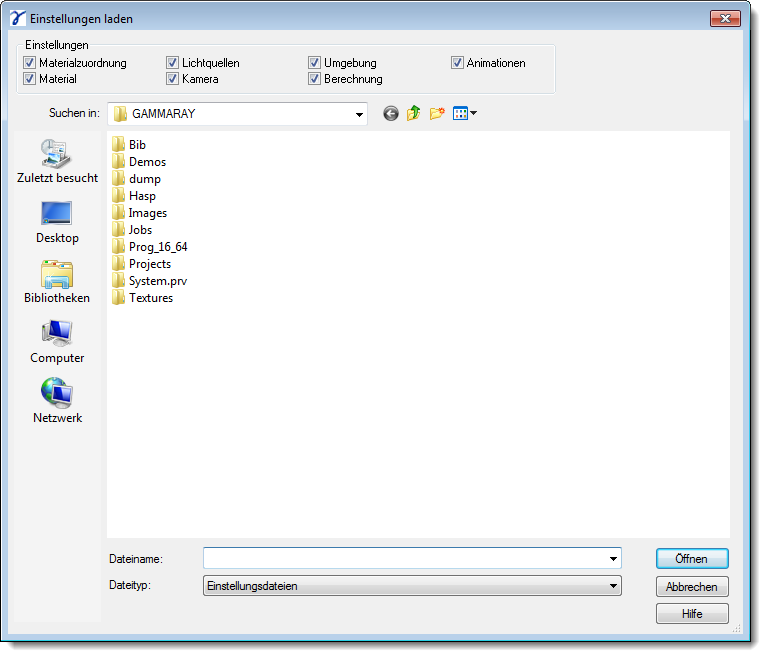Select the dump folder name

[145, 179]
